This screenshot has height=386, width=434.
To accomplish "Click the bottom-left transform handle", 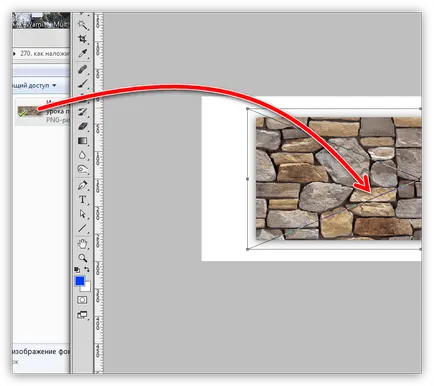I will 247,249.
